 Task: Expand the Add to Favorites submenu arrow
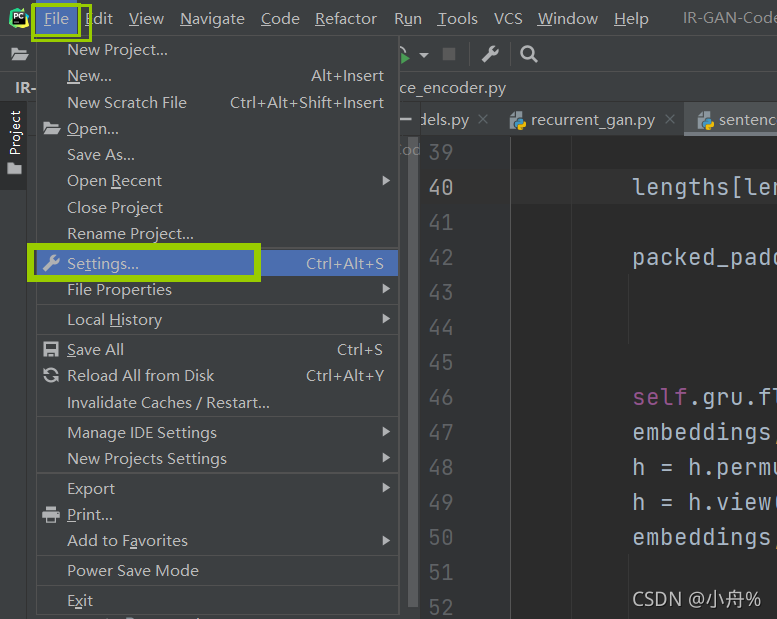pyautogui.click(x=386, y=540)
